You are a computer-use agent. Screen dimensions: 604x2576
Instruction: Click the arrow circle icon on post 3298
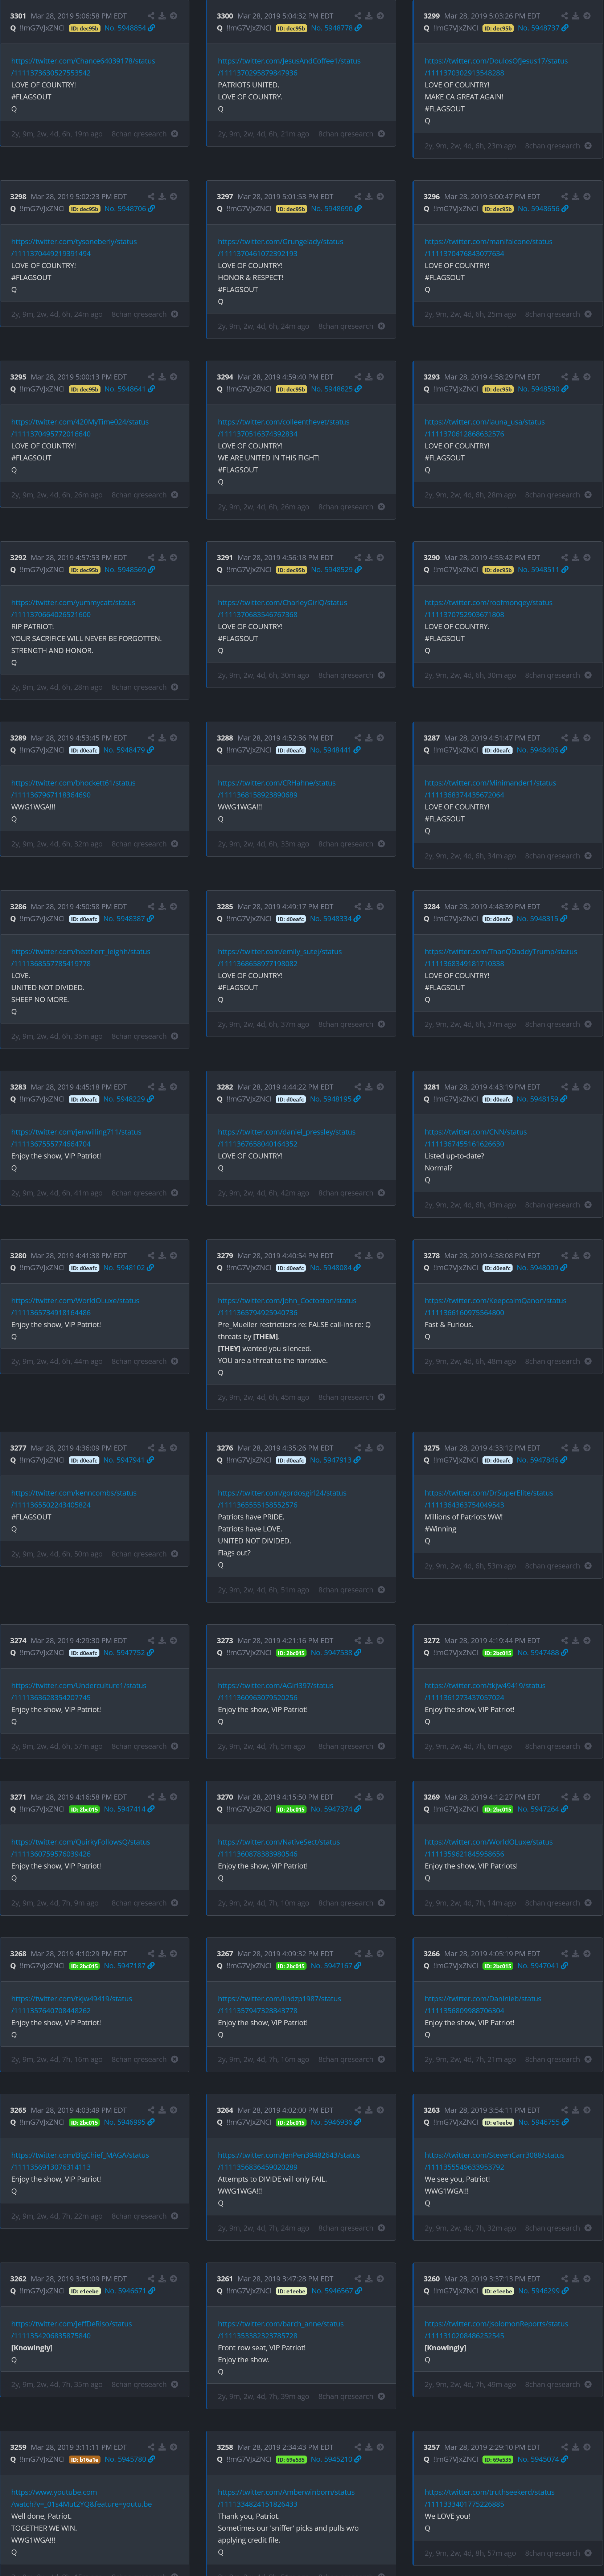[x=173, y=197]
